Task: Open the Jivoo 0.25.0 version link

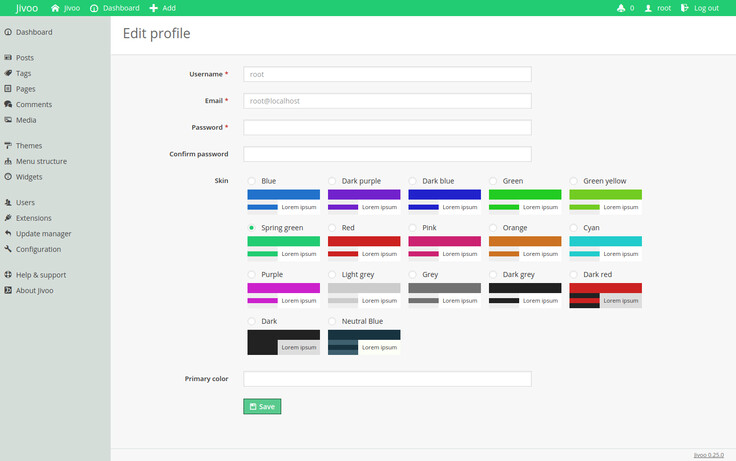Action: click(x=708, y=454)
